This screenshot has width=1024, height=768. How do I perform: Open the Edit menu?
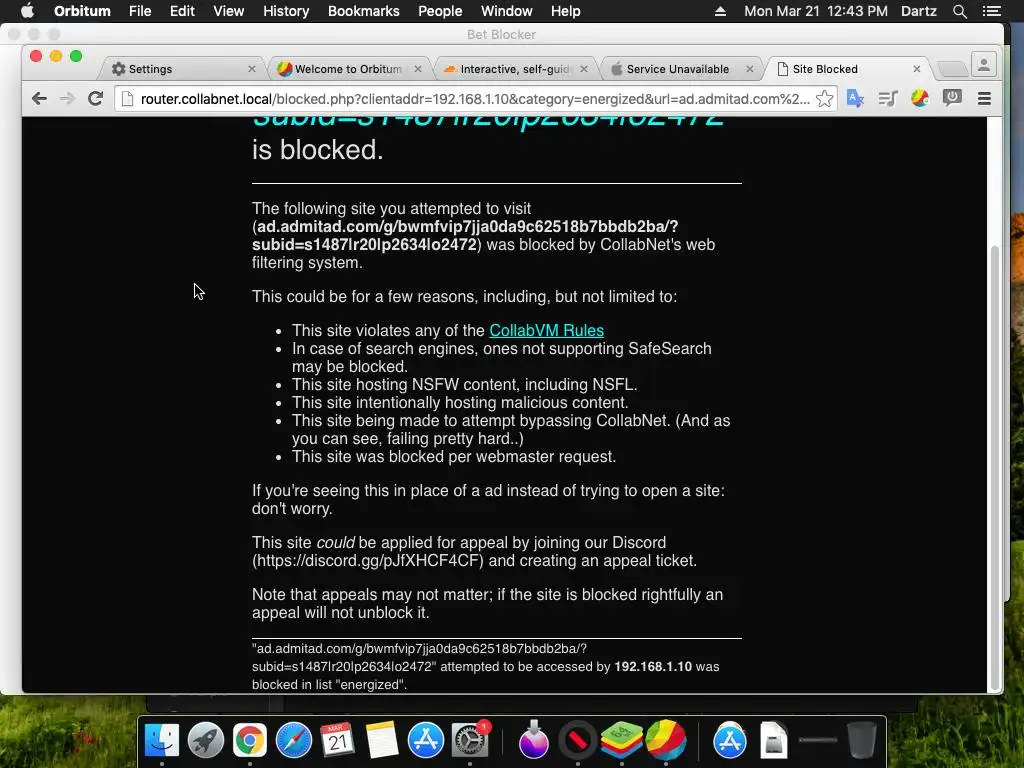click(x=182, y=11)
